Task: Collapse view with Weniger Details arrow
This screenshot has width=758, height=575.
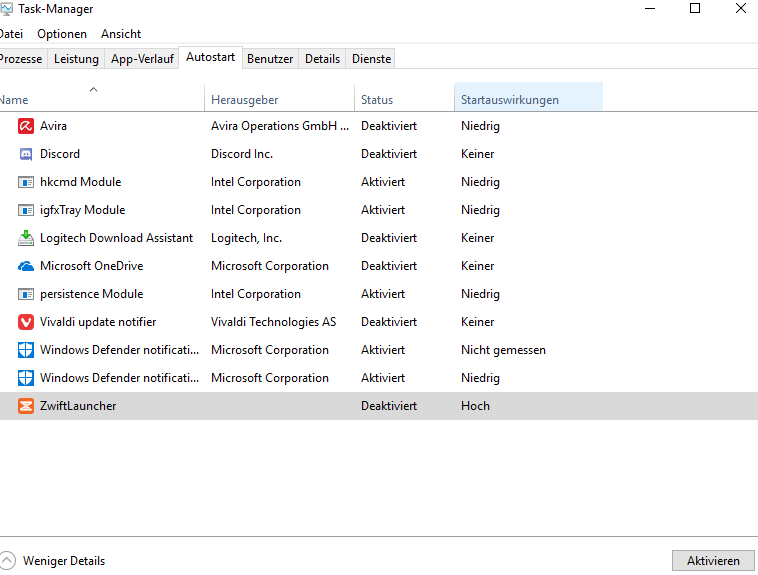Action: coord(8,561)
